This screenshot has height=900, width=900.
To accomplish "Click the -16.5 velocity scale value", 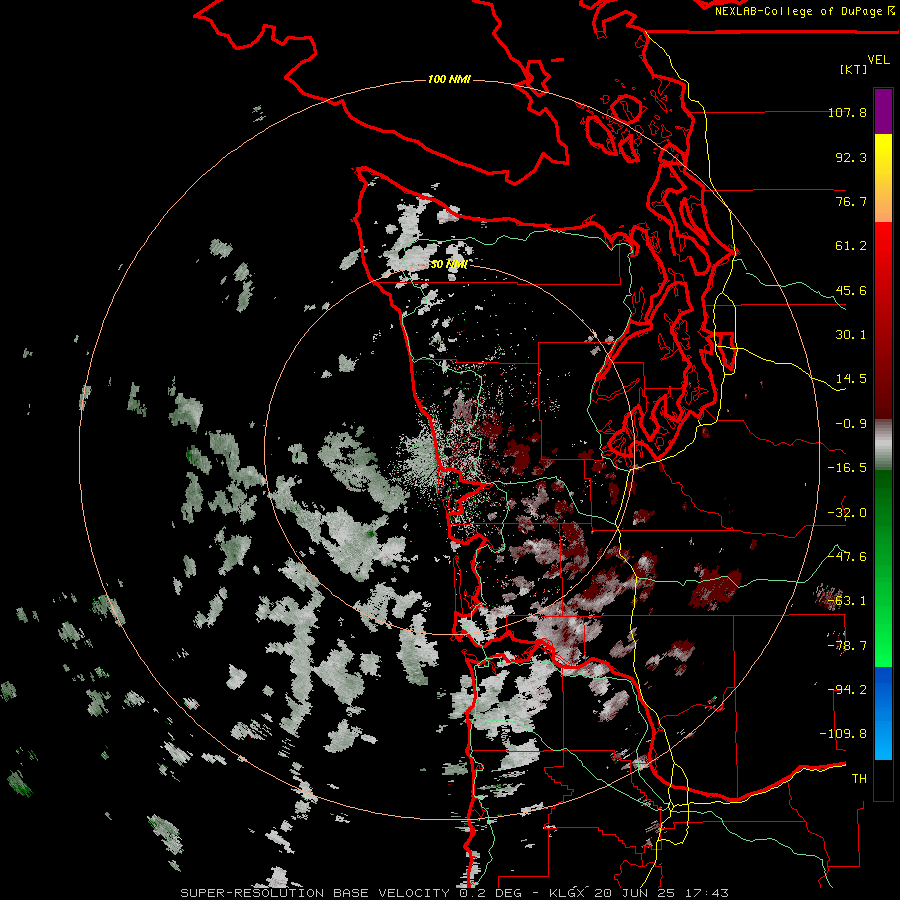I will [847, 468].
